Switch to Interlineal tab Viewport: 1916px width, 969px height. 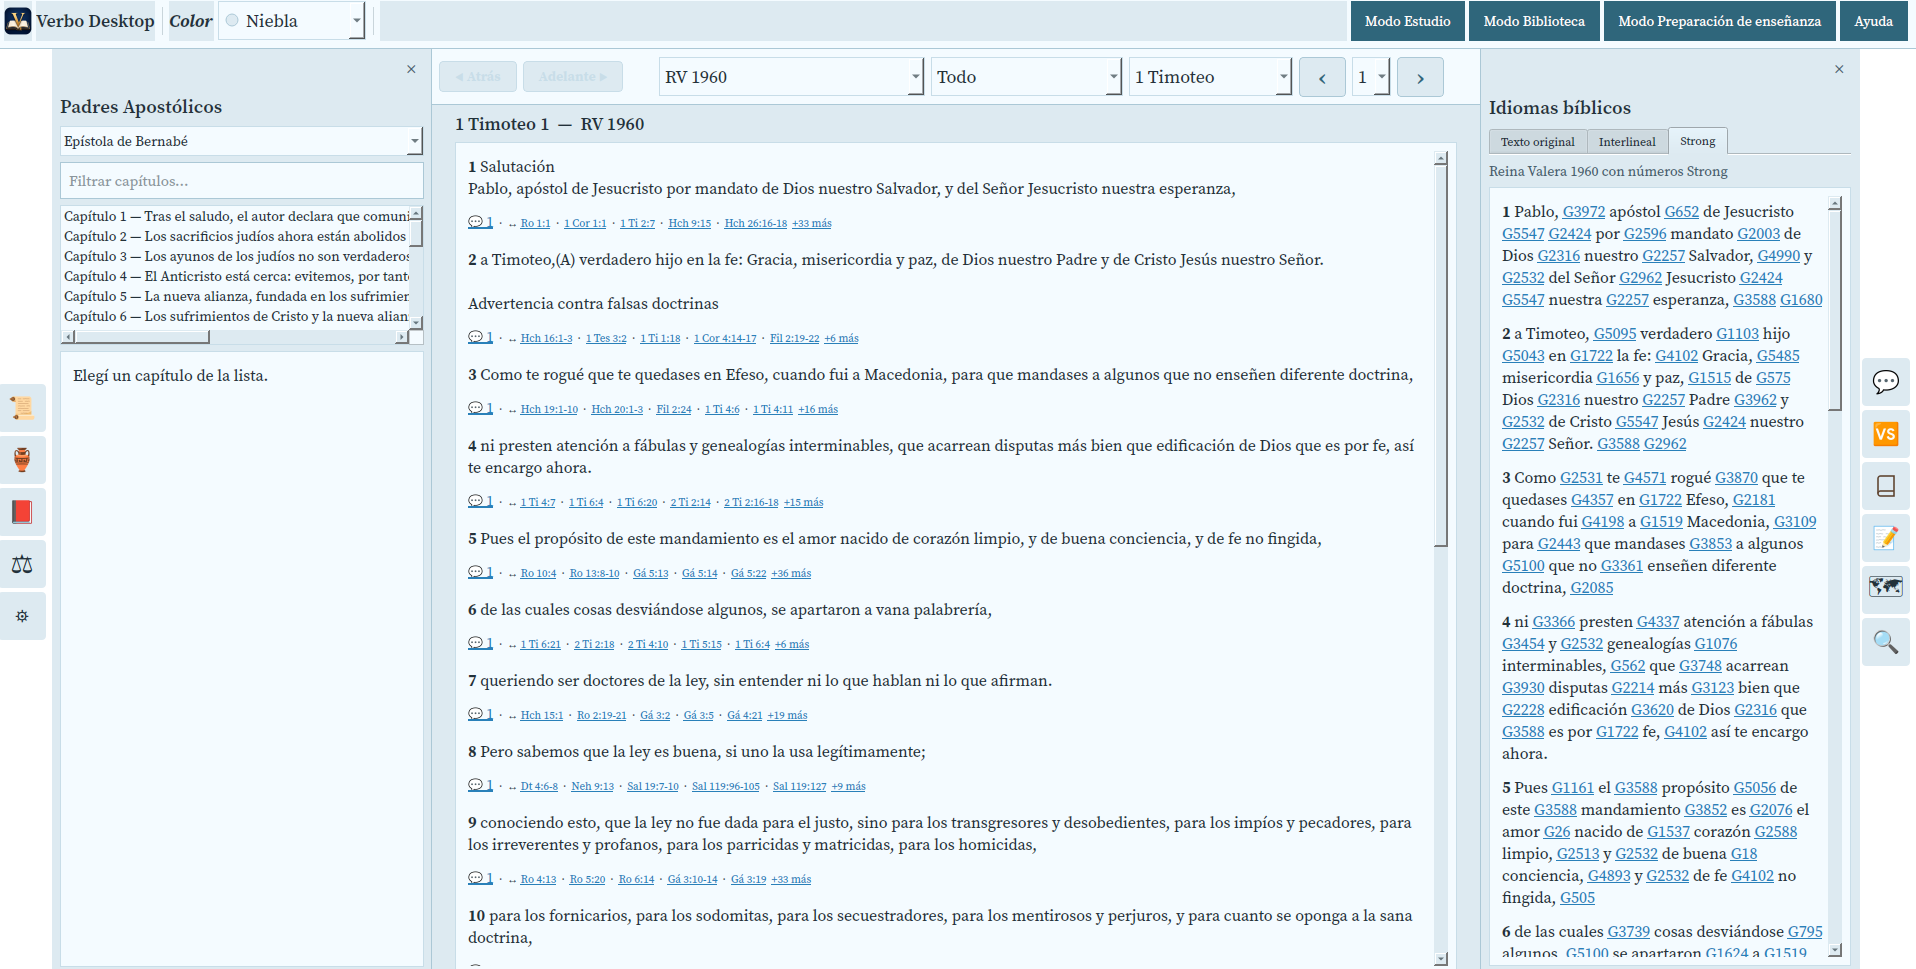click(1627, 142)
